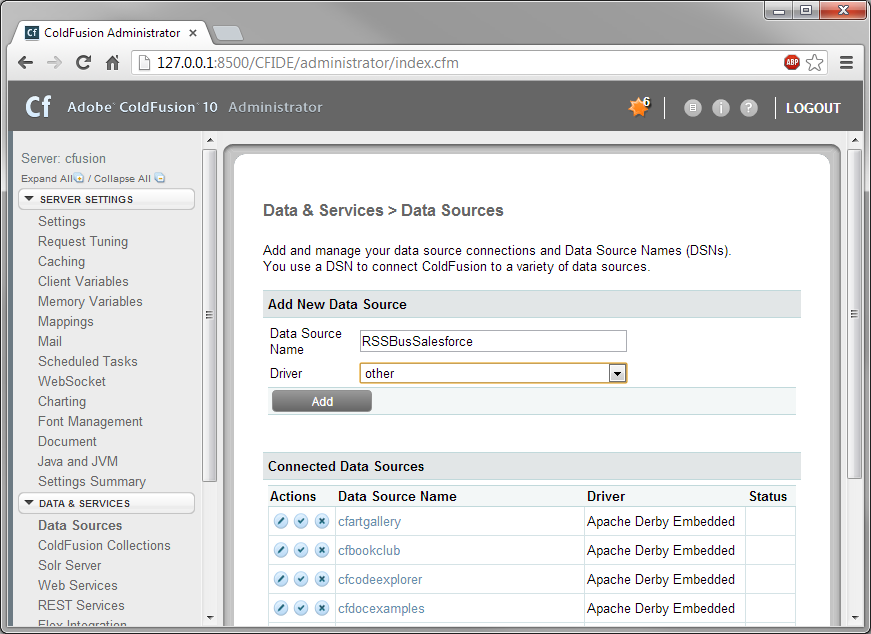The image size is (871, 634).
Task: Click the edit icon for cfartgallery
Action: [281, 521]
